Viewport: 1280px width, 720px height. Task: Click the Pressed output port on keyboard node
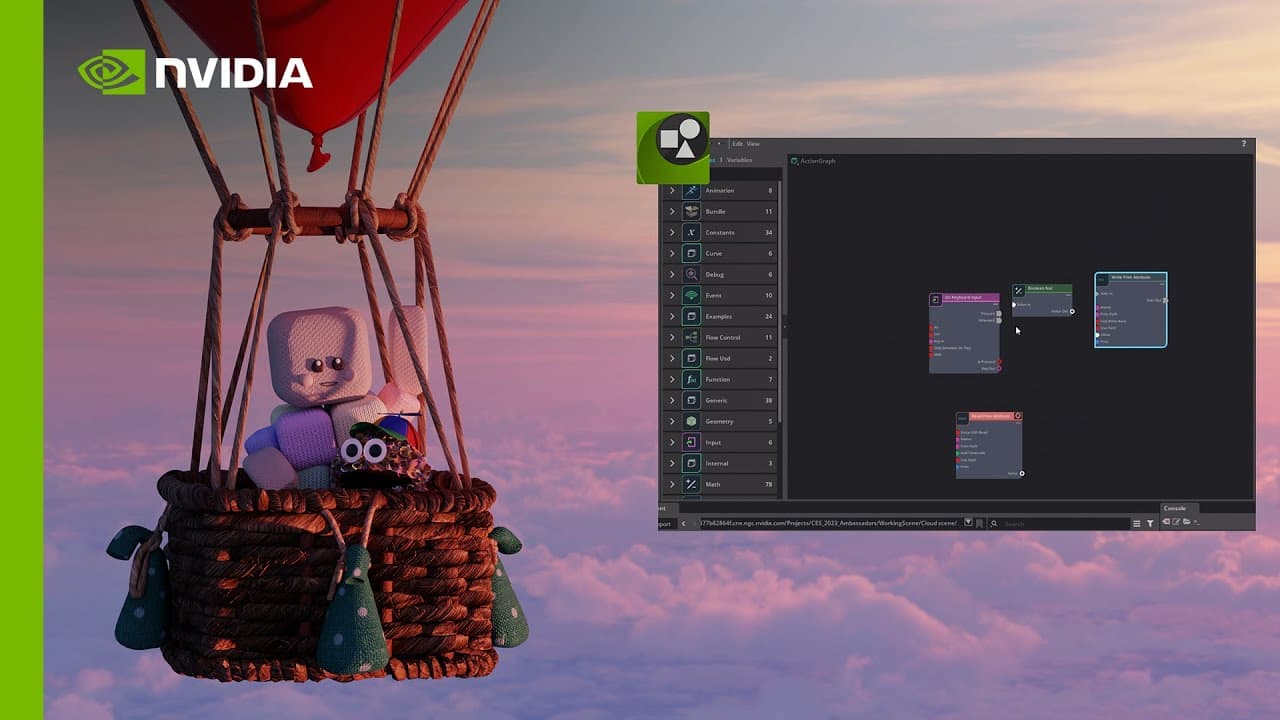[999, 313]
